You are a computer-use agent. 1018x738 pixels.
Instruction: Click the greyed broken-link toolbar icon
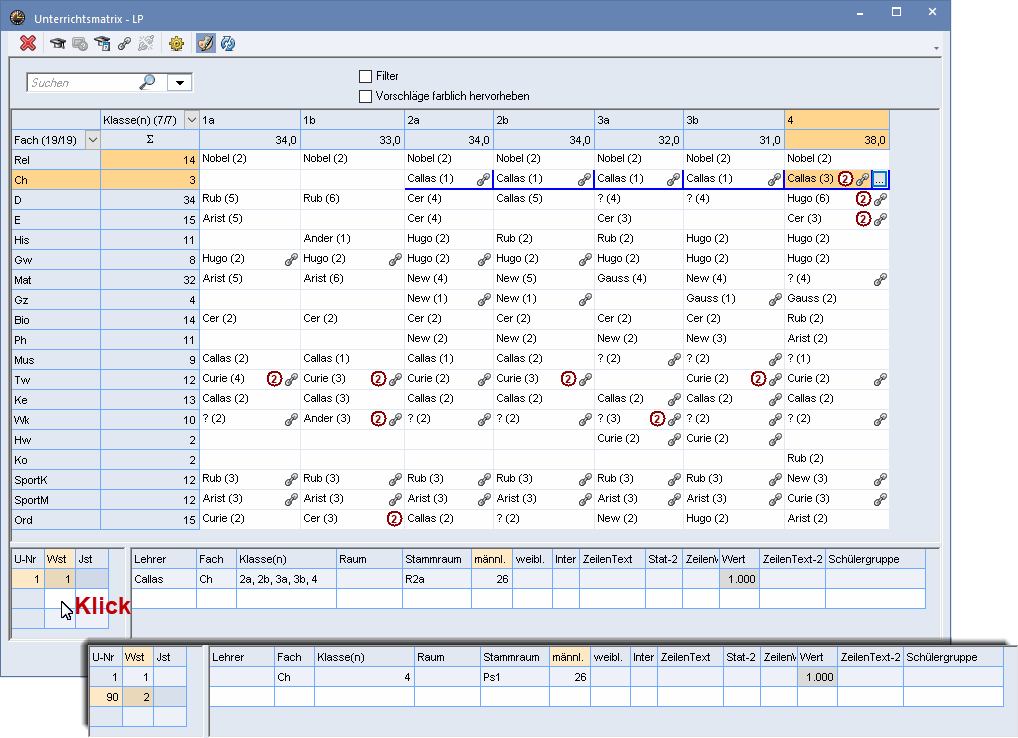point(146,43)
